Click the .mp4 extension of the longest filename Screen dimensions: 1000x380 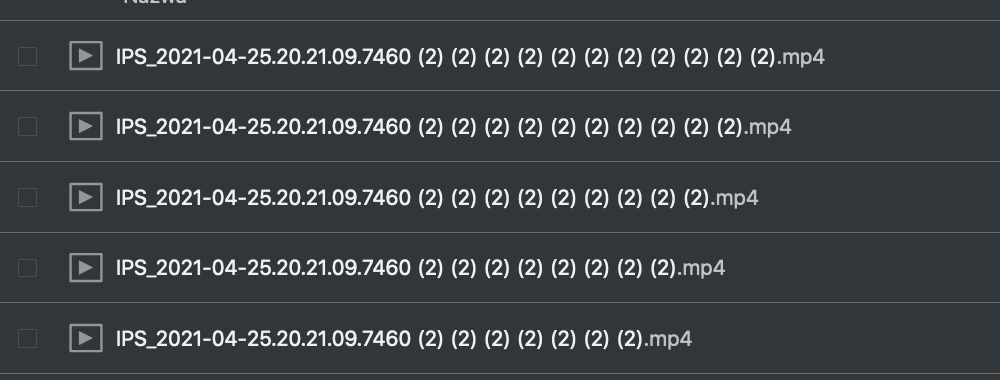[801, 57]
